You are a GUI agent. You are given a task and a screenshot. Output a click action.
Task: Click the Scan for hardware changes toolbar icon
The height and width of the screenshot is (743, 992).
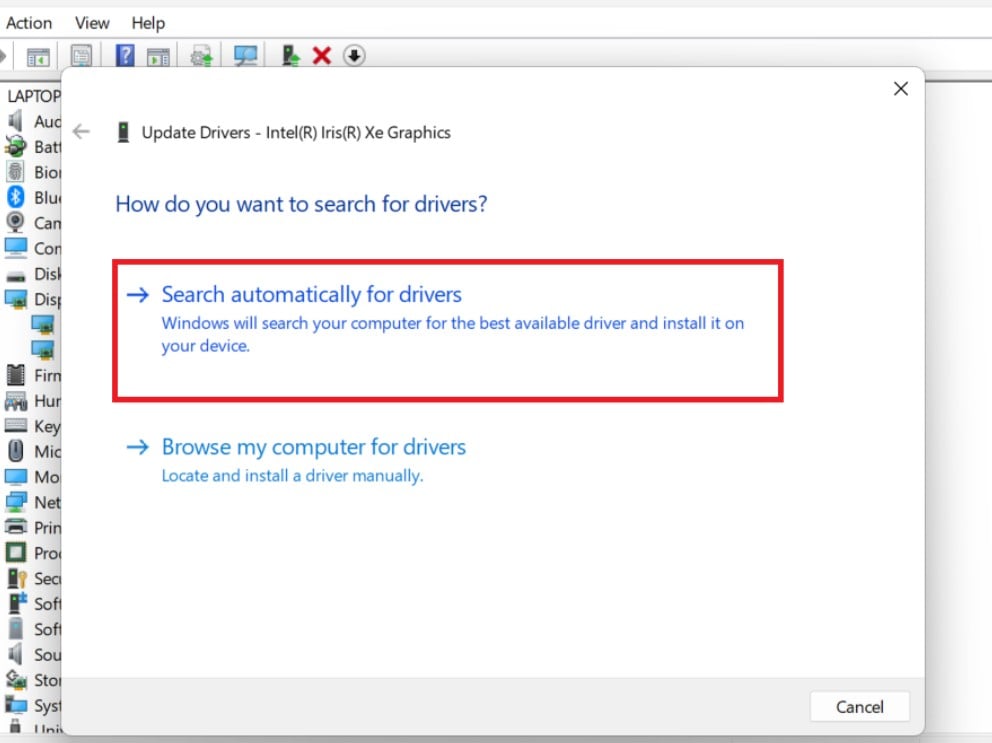tap(246, 55)
